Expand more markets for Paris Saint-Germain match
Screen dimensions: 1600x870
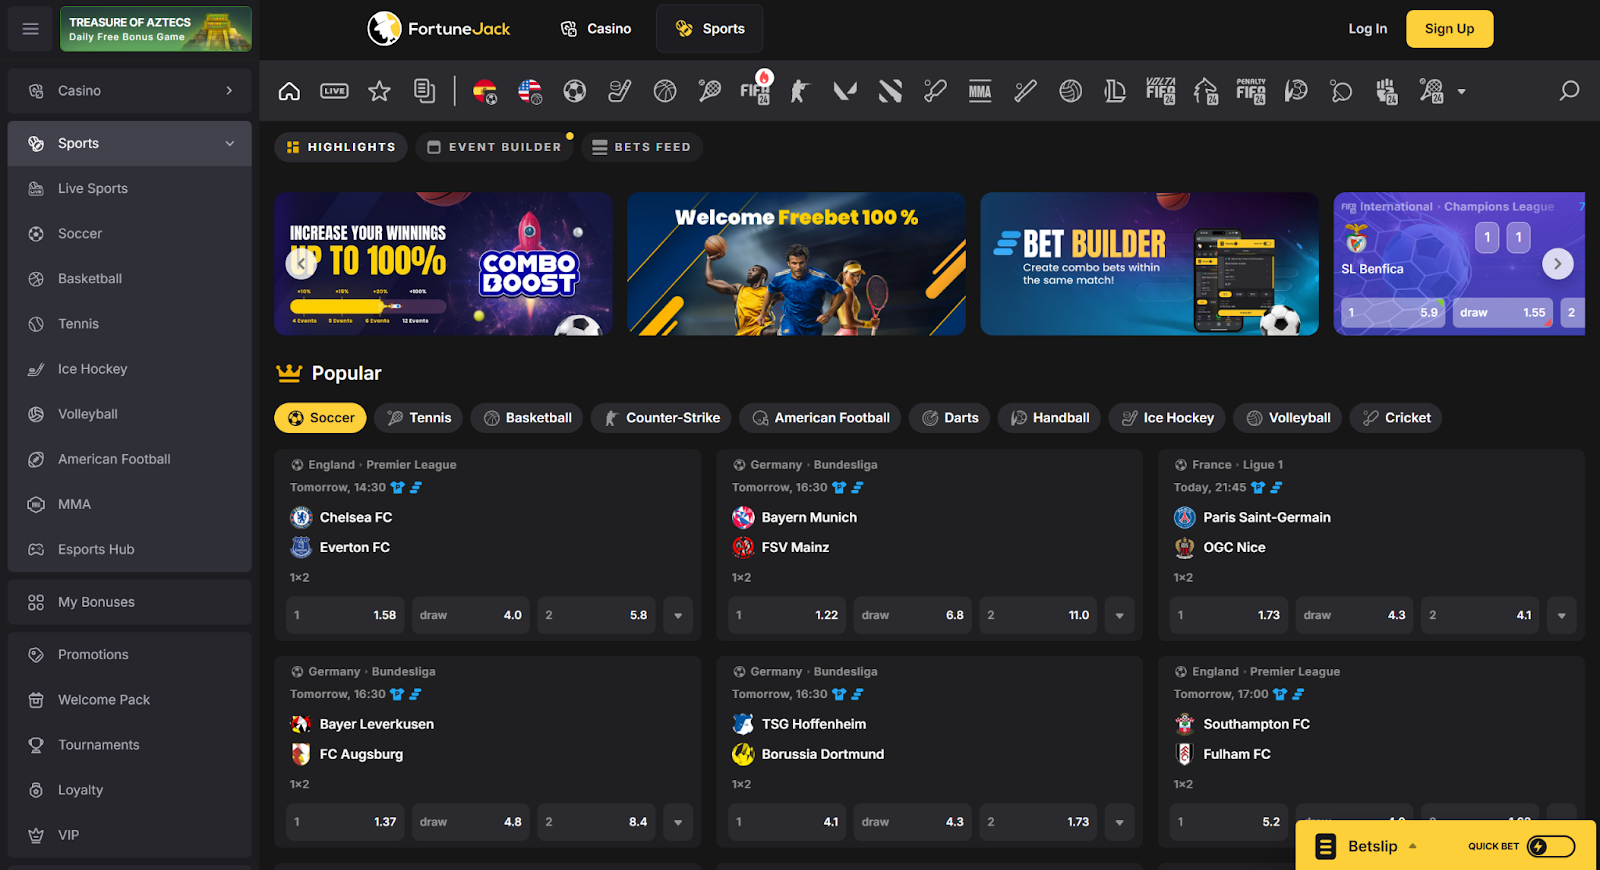(x=1561, y=615)
